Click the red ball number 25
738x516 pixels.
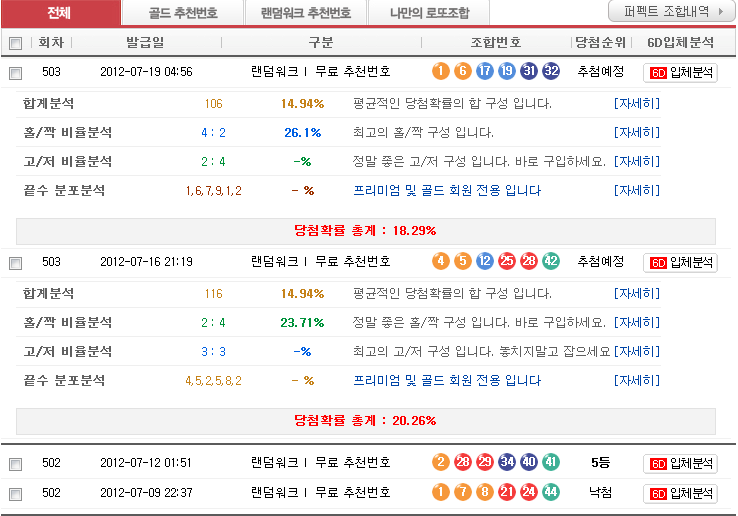(507, 261)
